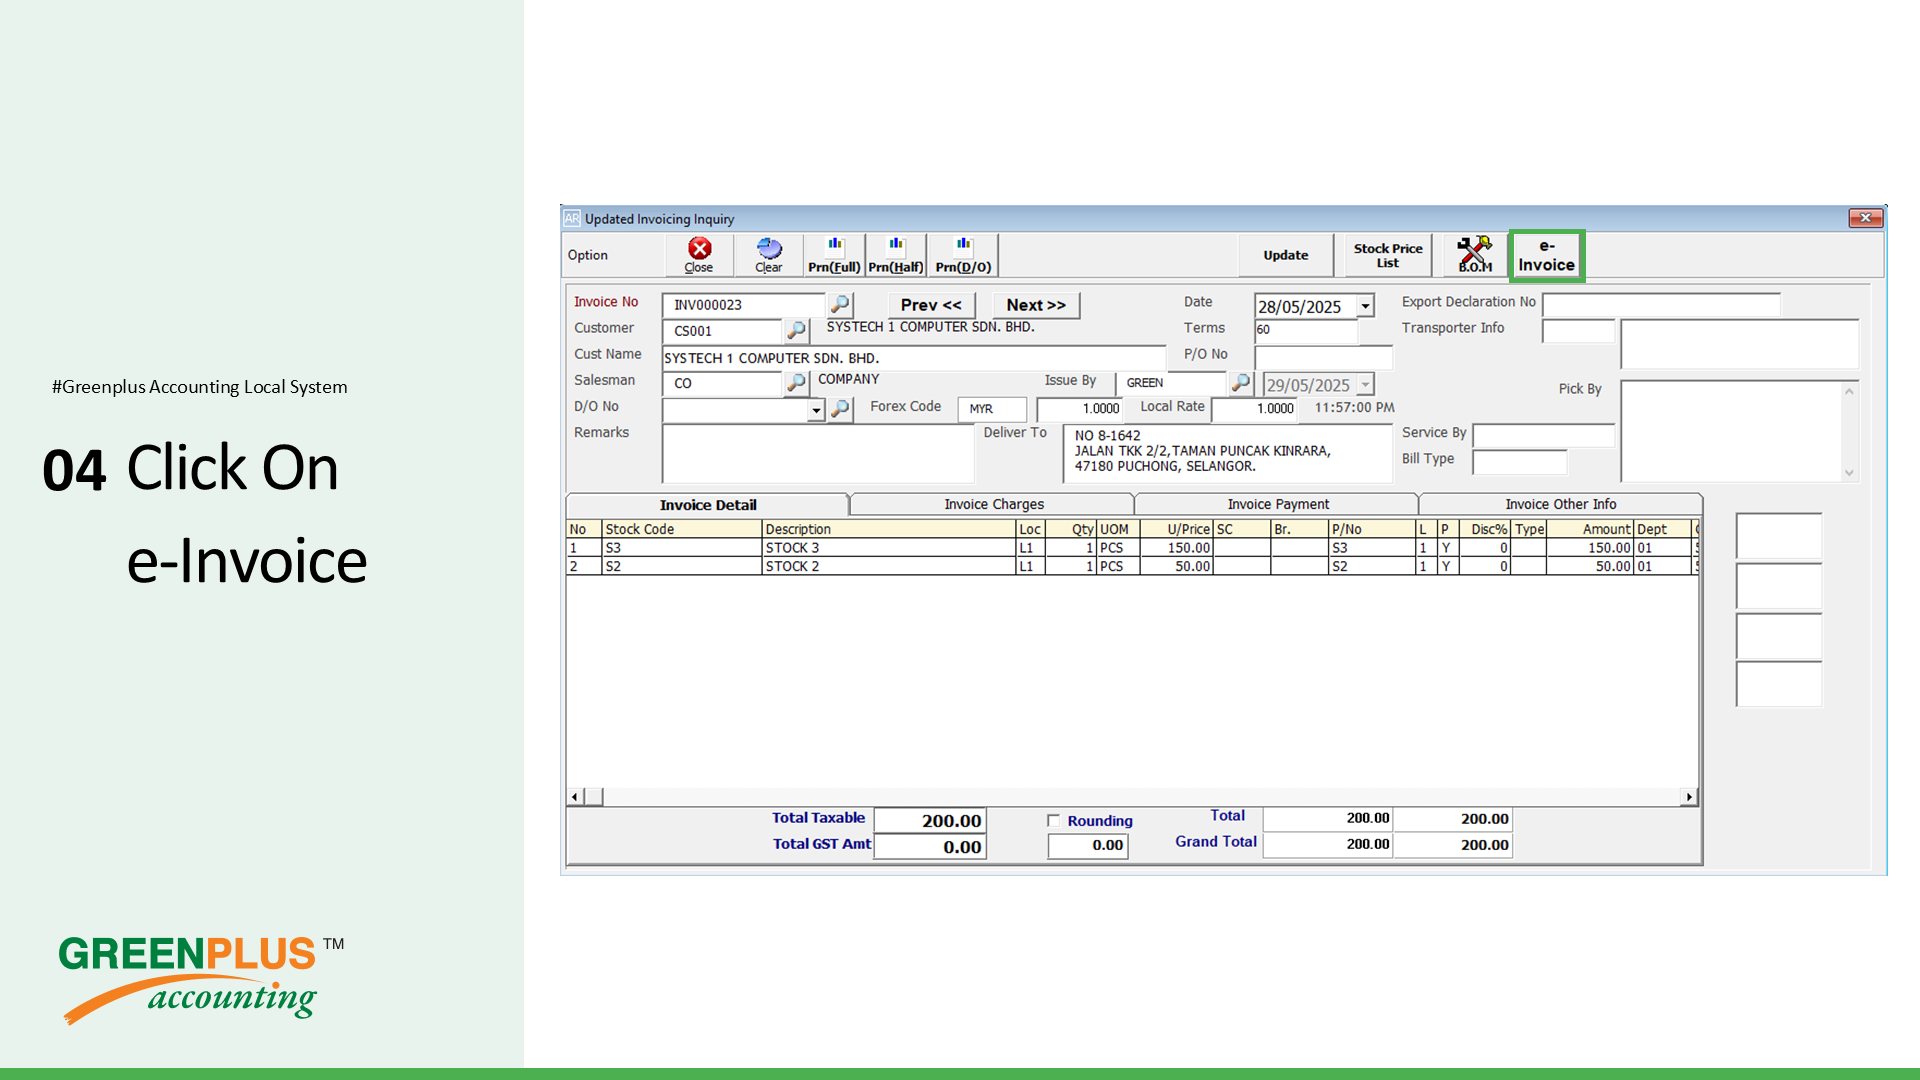Viewport: 1920px width, 1080px height.
Task: Click the Invoice No input field
Action: click(744, 305)
